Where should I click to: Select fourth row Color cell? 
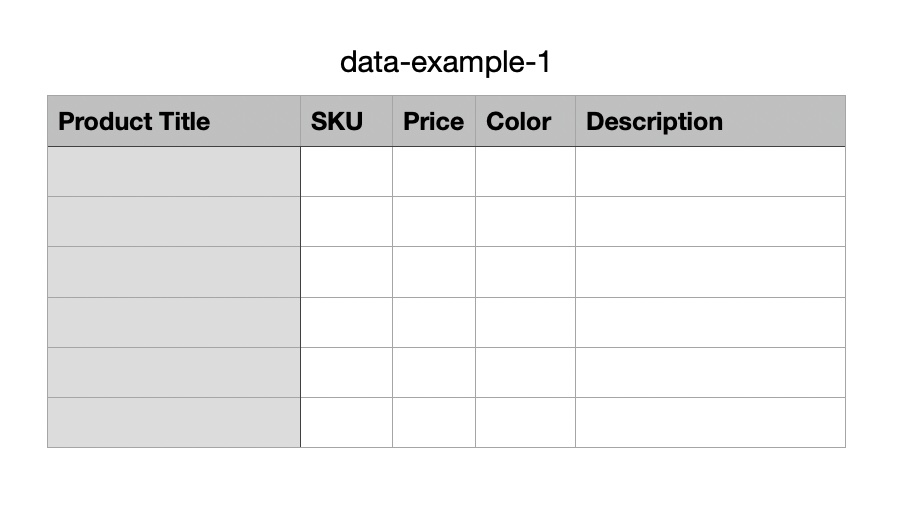[525, 322]
